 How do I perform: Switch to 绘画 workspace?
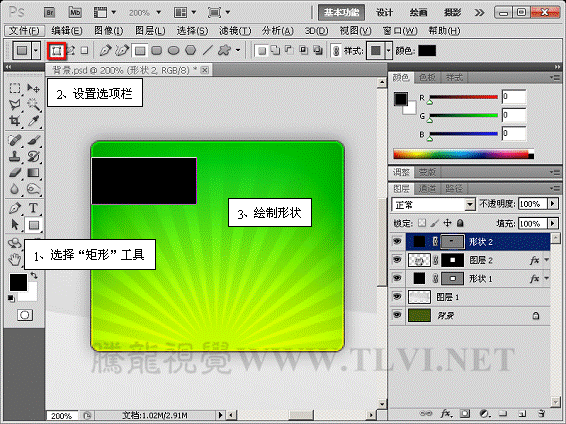pos(418,13)
